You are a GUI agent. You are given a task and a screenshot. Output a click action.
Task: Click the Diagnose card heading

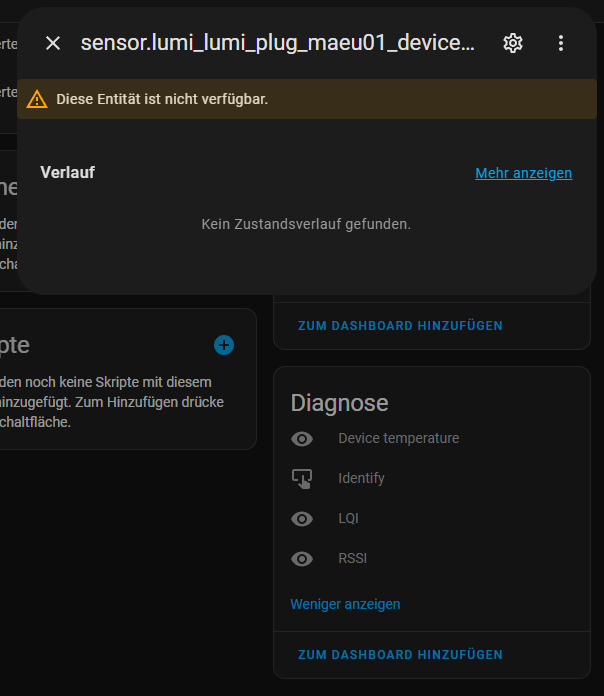coord(340,403)
